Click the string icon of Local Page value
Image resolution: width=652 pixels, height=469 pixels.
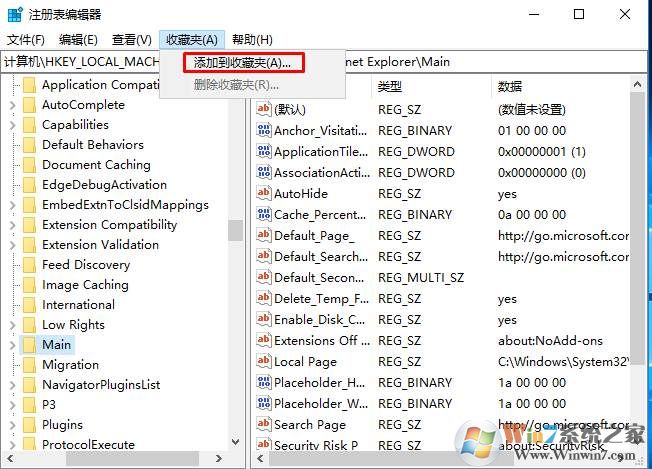tap(264, 361)
